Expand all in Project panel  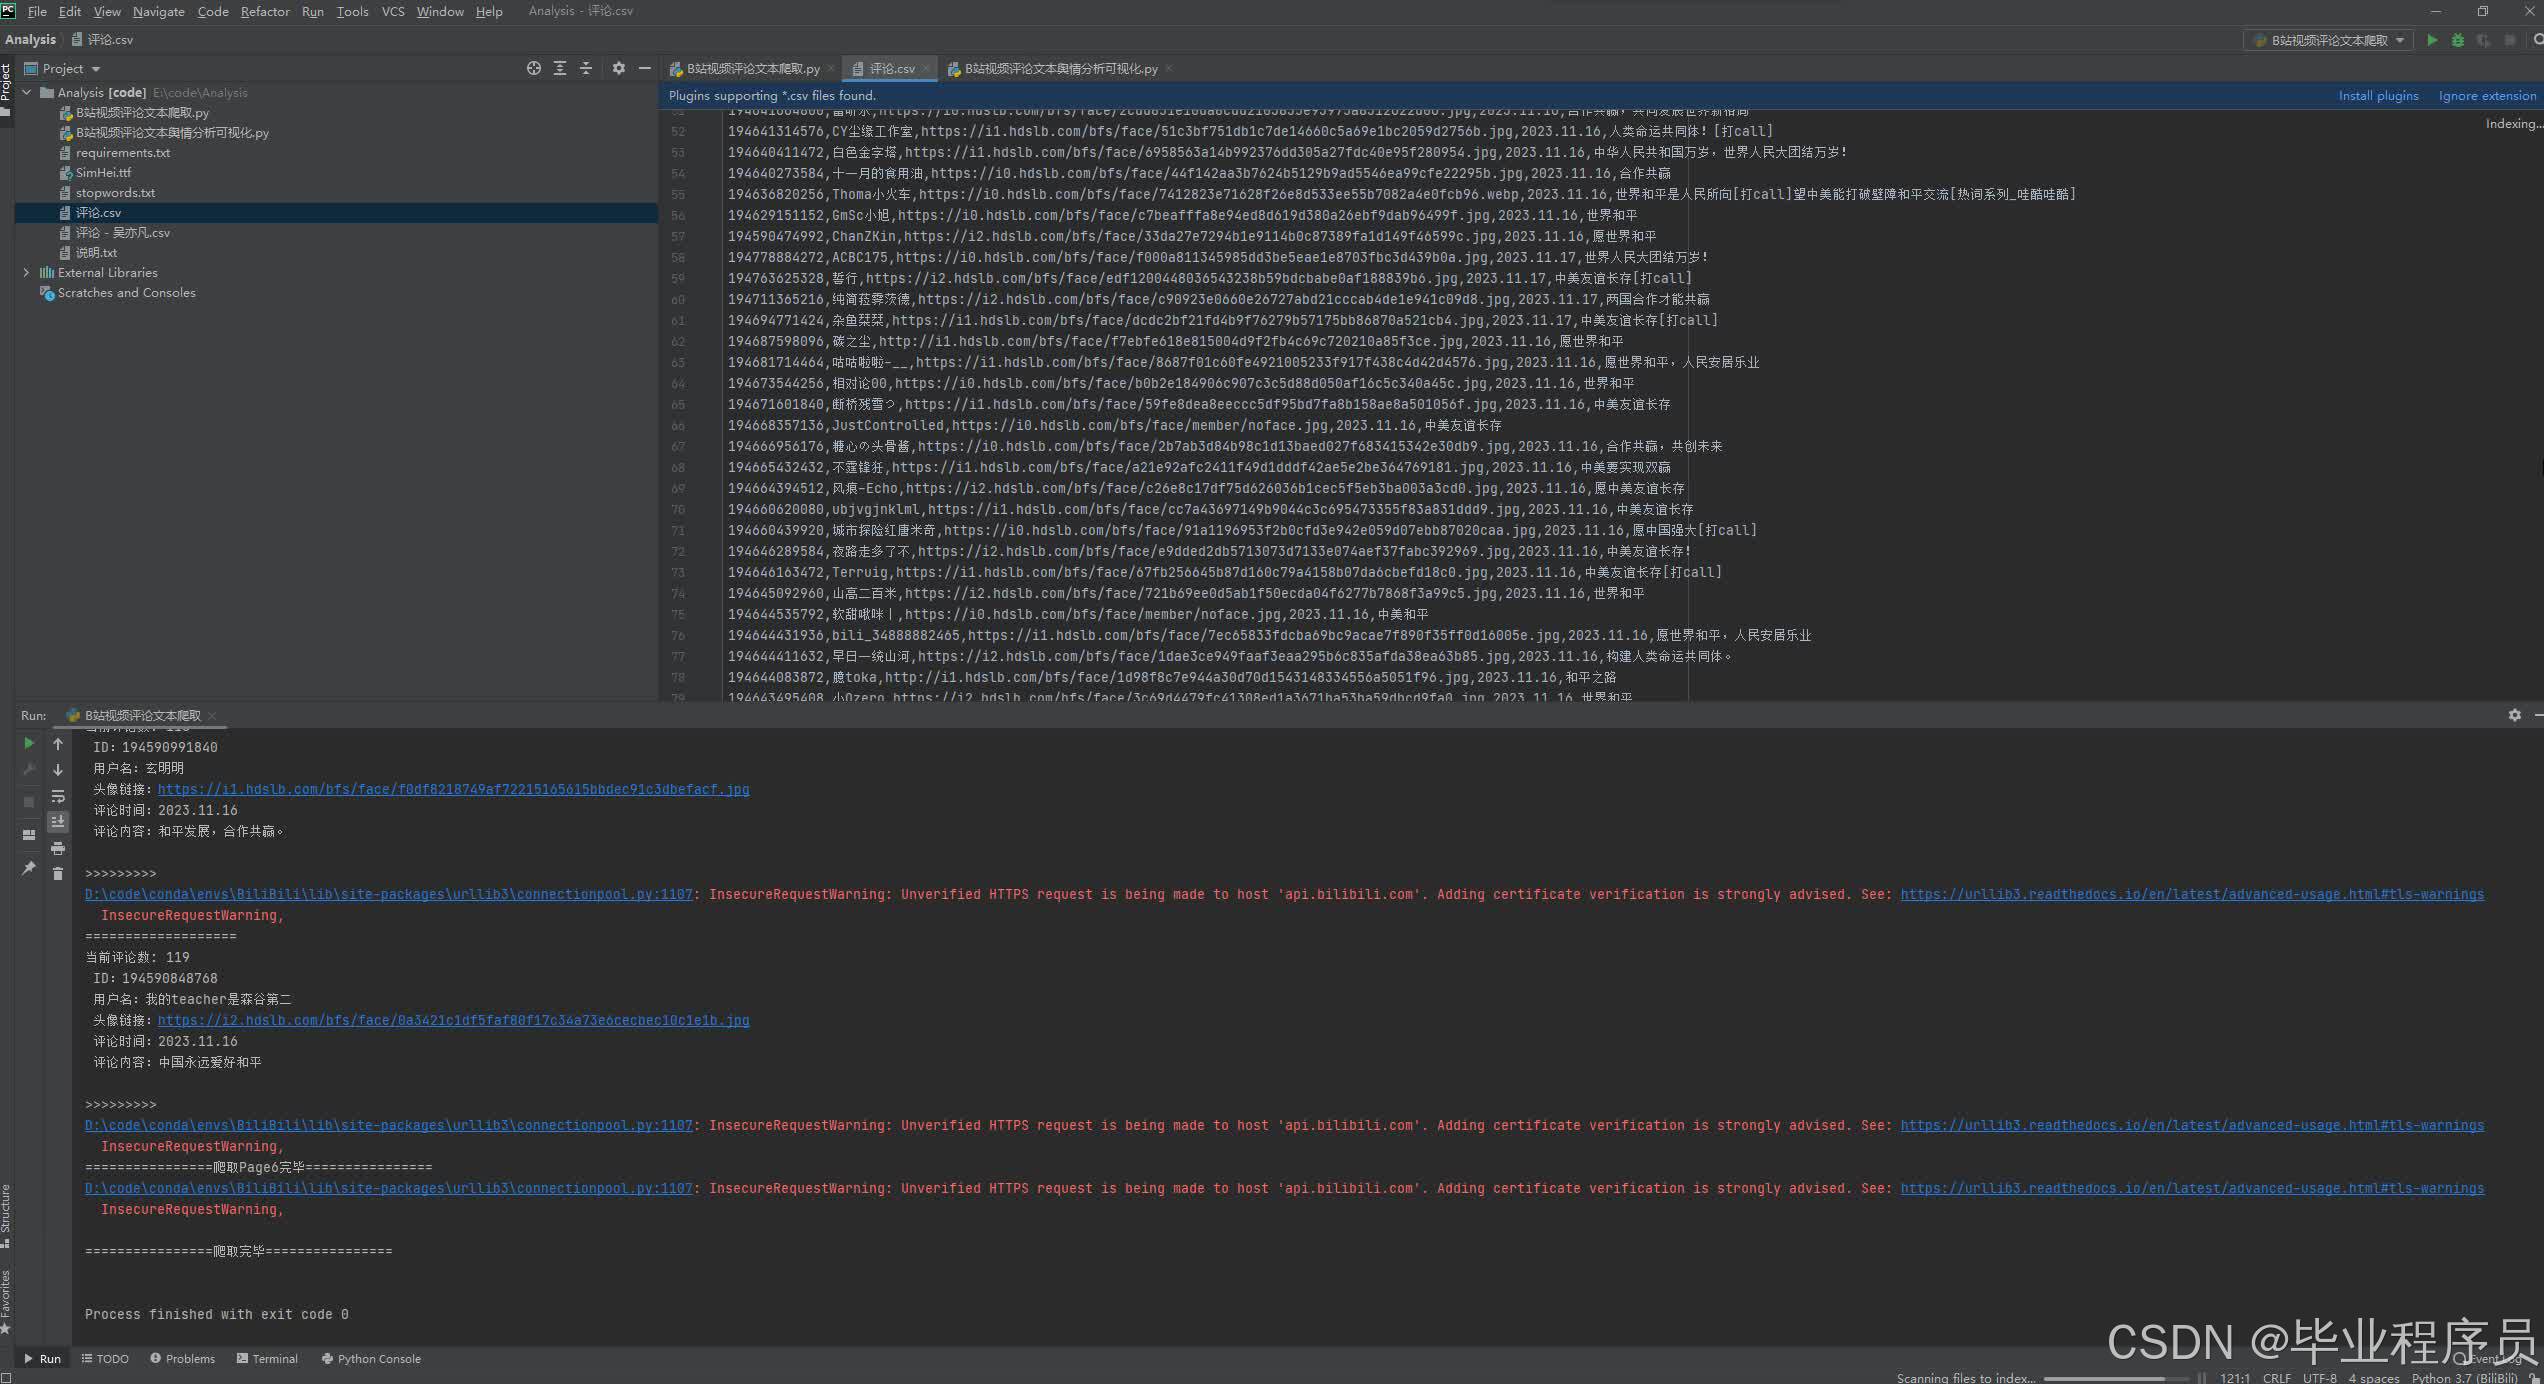(560, 68)
